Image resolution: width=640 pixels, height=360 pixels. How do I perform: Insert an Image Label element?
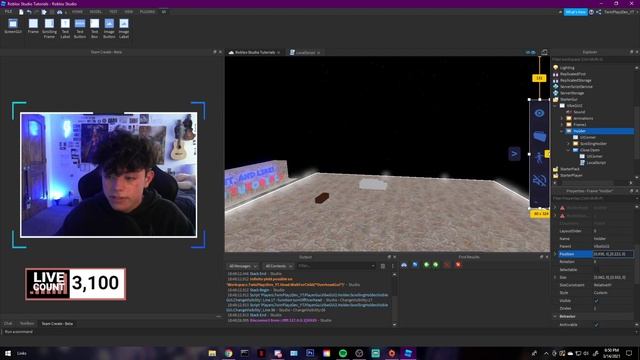click(x=124, y=29)
